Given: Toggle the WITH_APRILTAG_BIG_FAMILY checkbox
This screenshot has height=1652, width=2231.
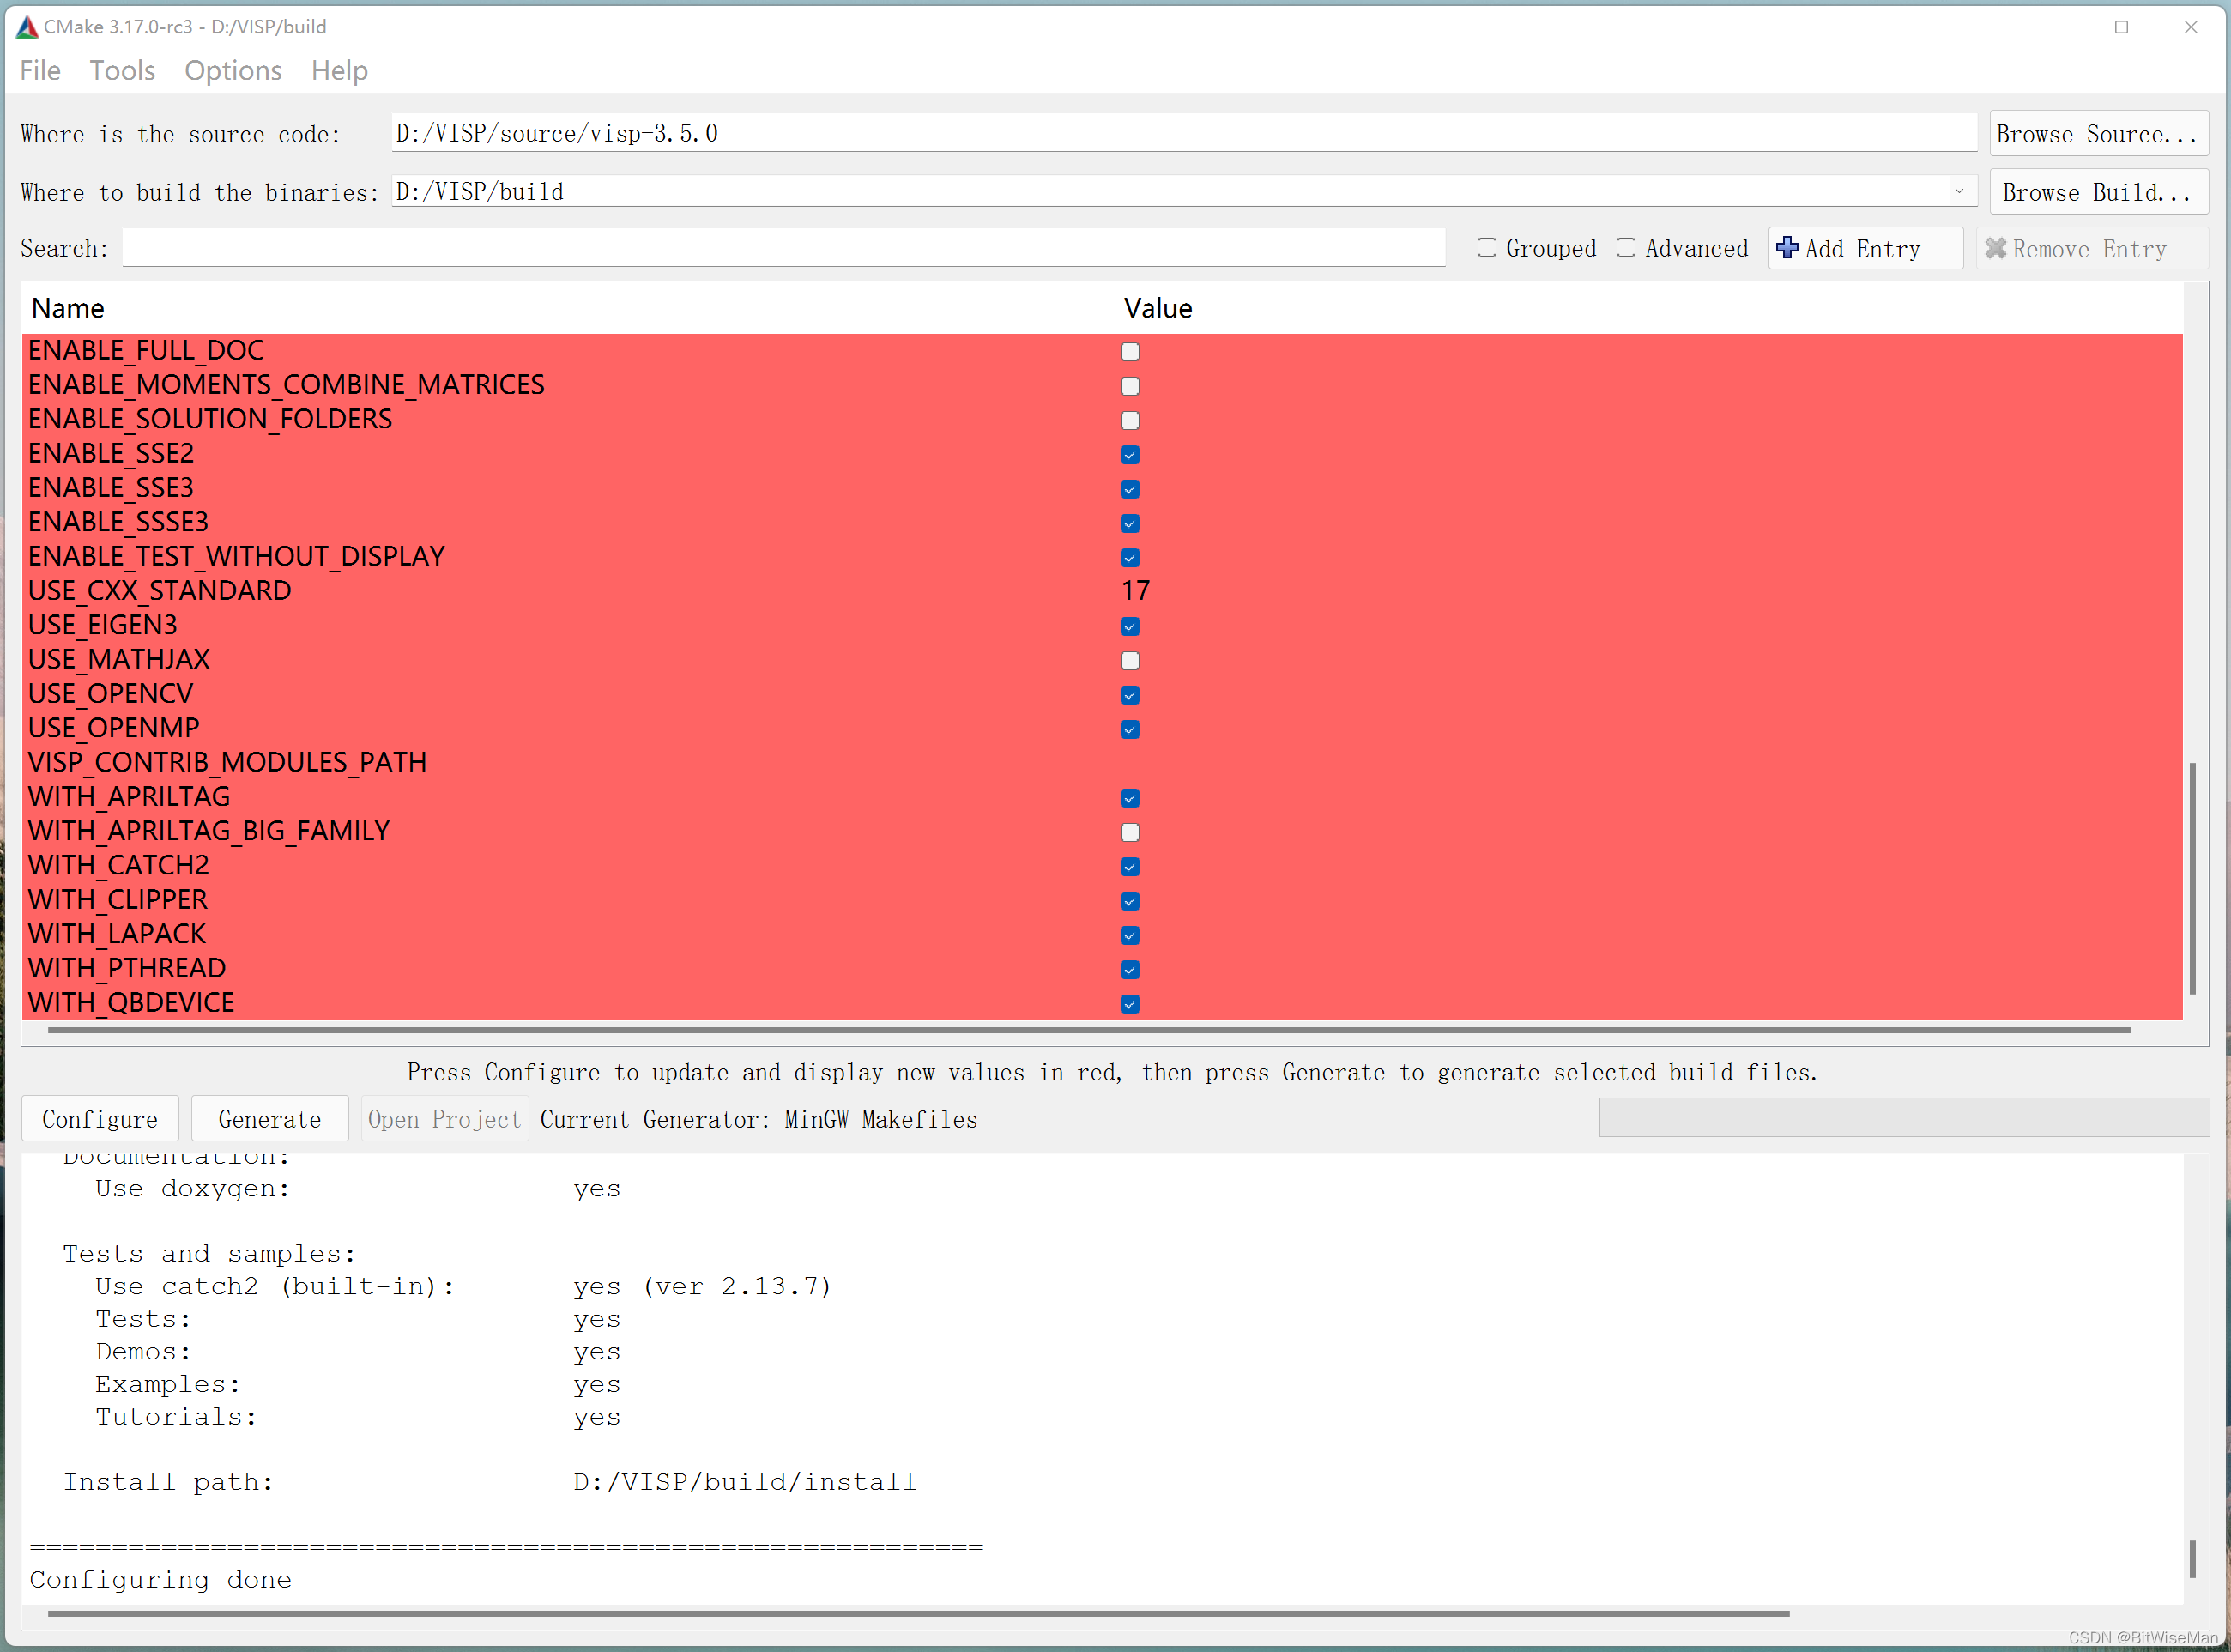Looking at the screenshot, I should [x=1130, y=832].
